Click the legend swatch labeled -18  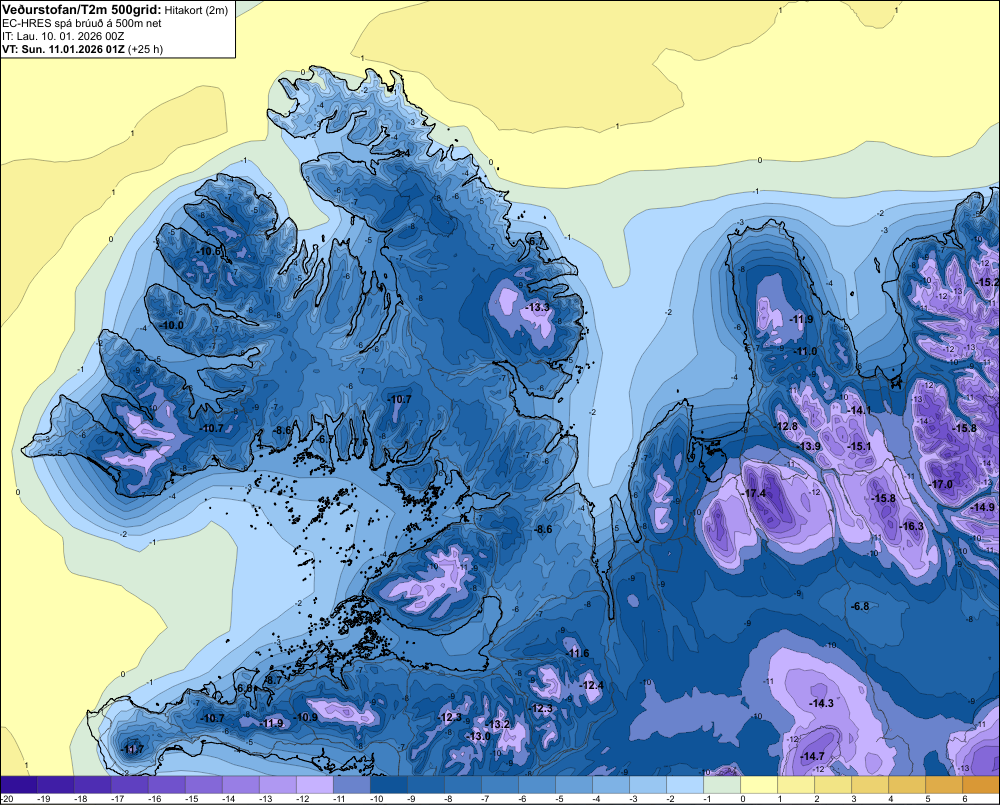pos(92,785)
